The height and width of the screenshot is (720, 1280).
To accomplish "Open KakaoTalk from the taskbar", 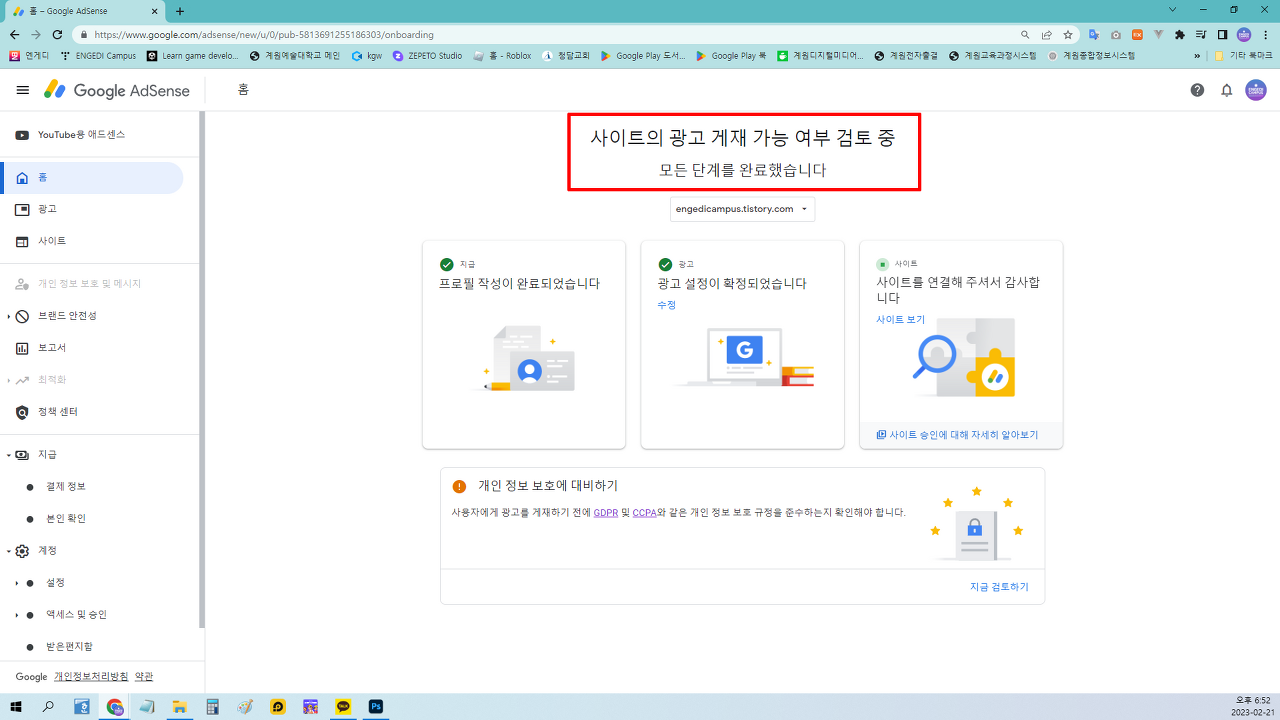I will tap(343, 707).
